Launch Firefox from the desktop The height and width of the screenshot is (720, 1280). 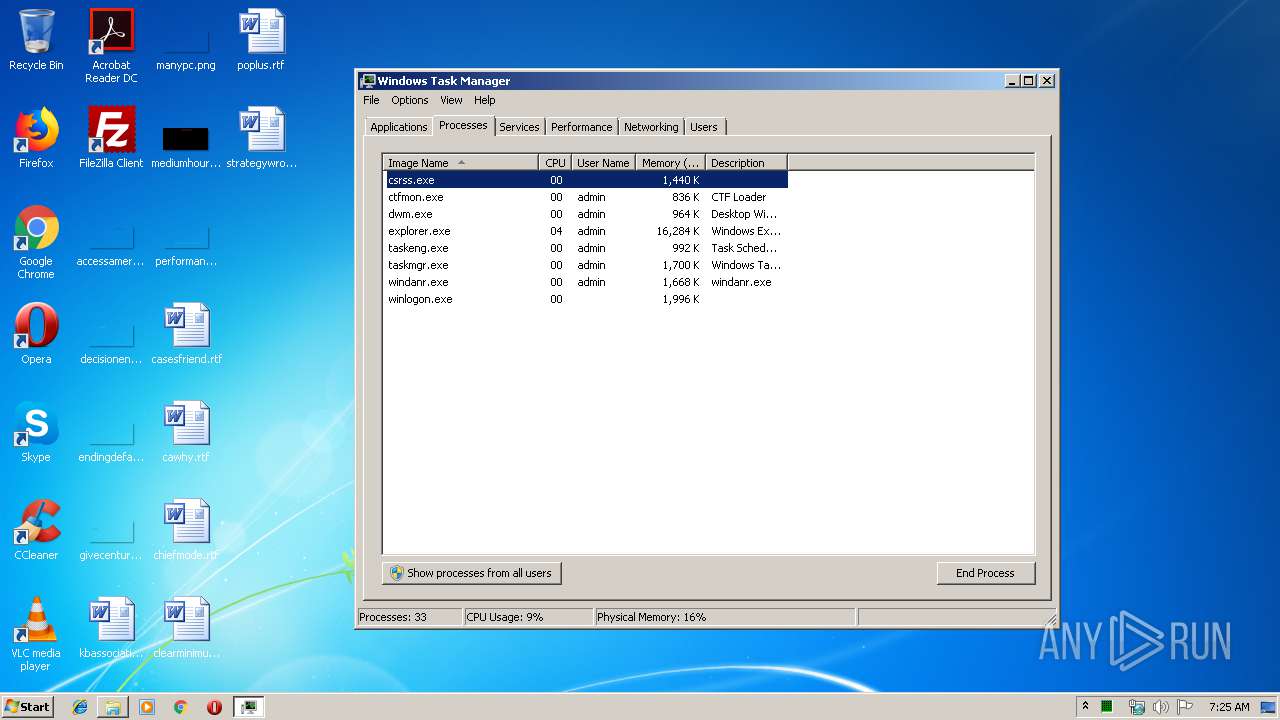(x=36, y=138)
